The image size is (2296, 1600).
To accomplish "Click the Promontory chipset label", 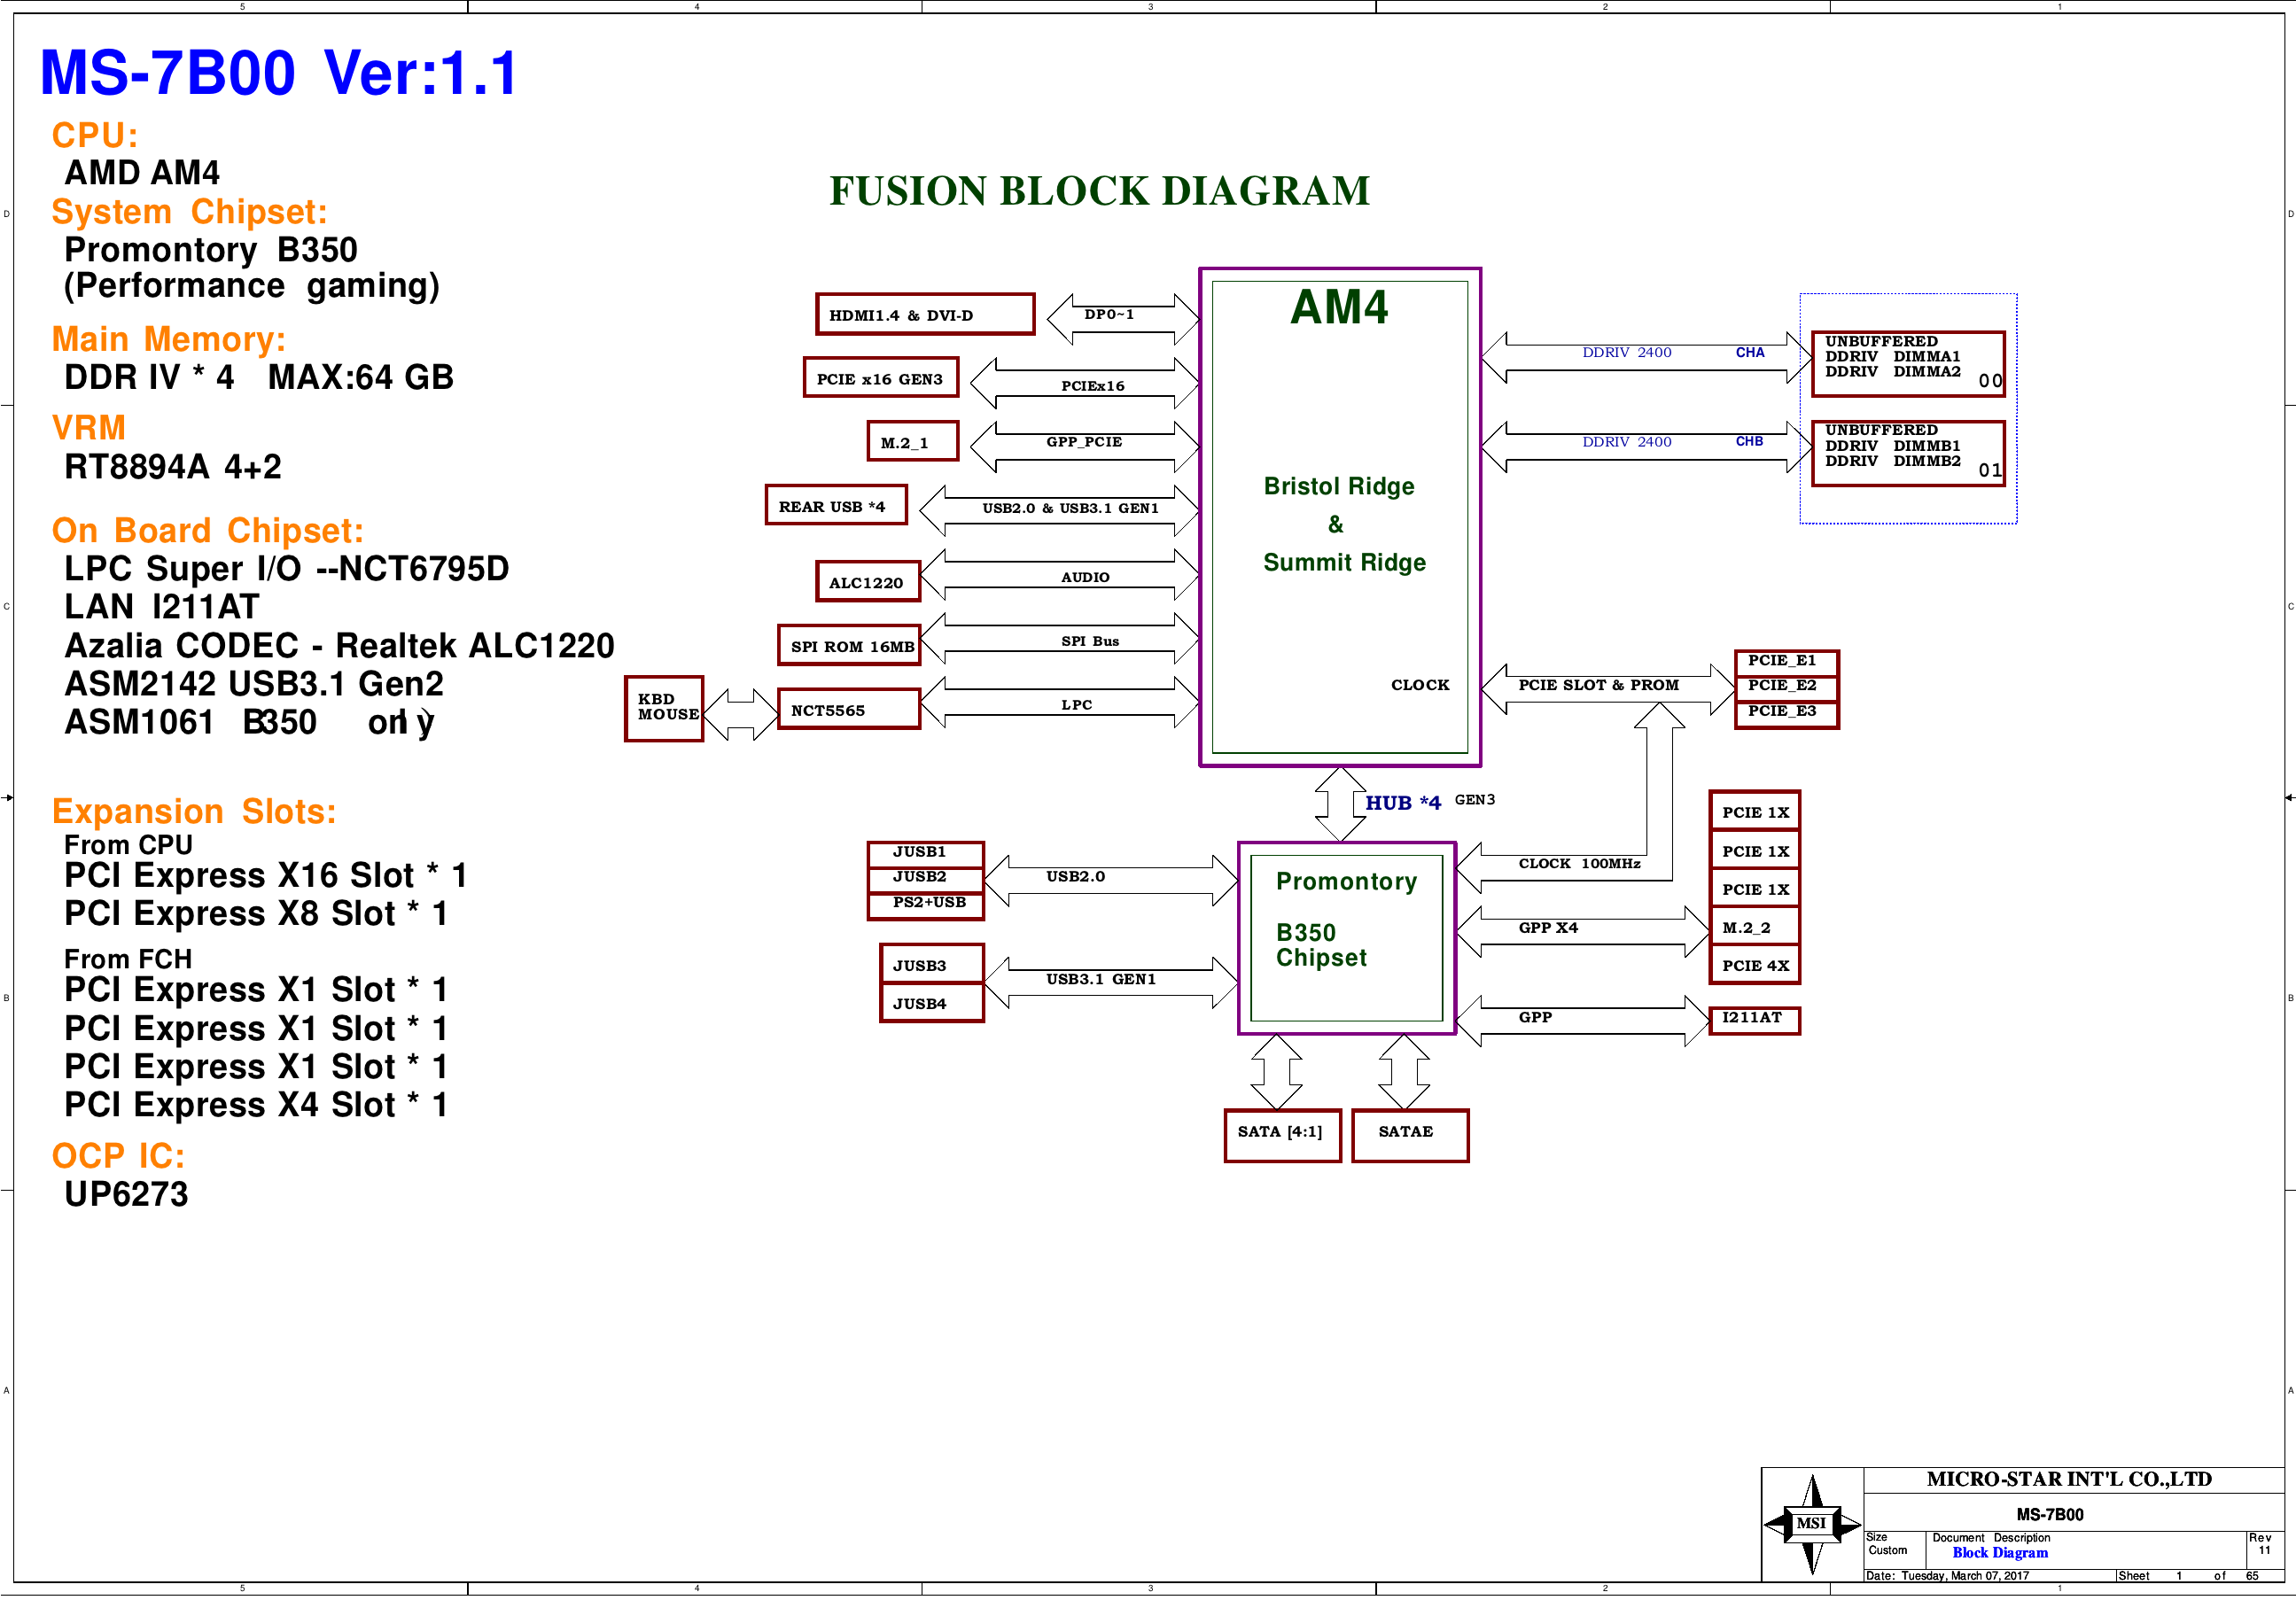I will click(x=1346, y=881).
